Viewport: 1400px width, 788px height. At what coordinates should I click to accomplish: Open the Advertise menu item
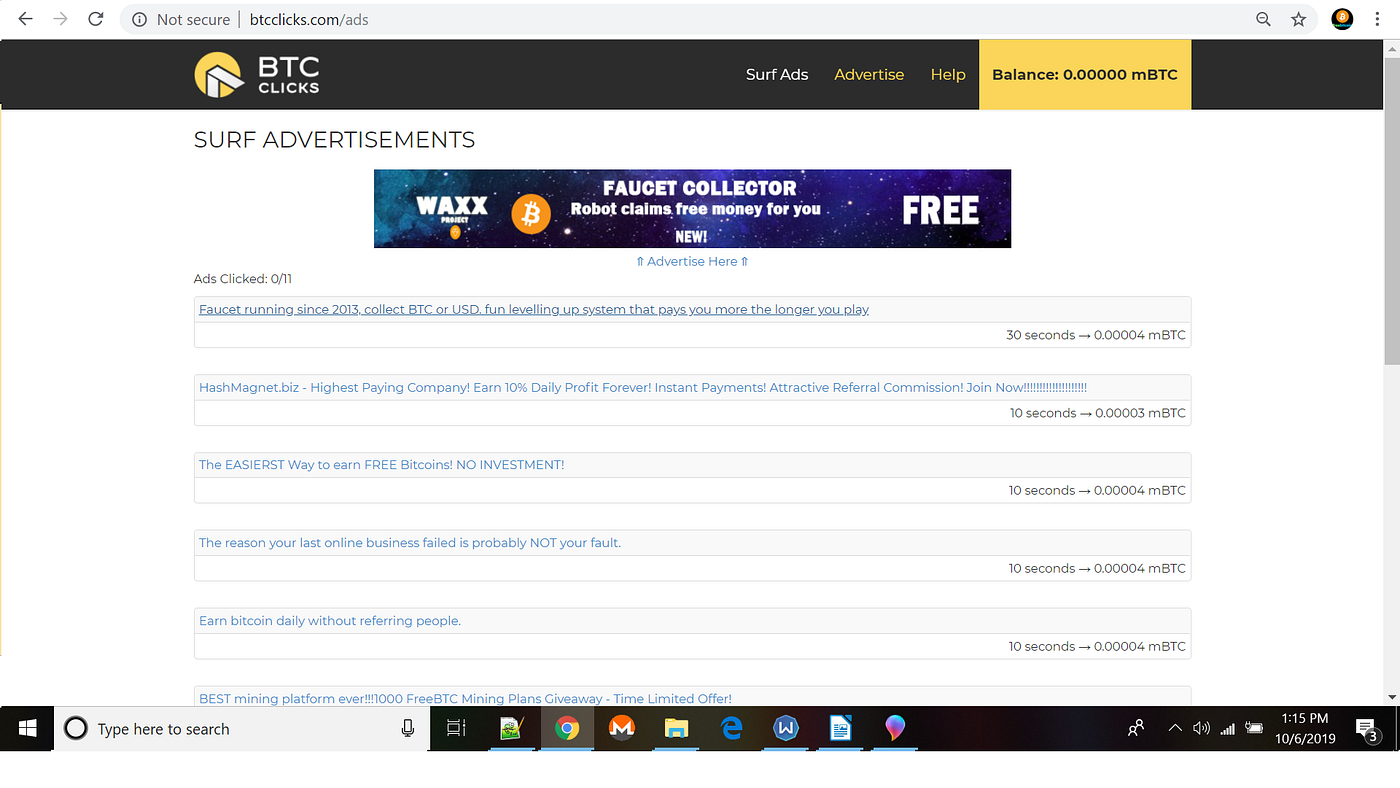click(869, 75)
